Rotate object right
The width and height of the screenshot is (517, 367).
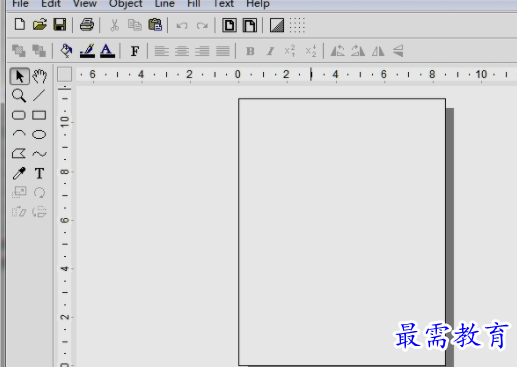358,51
